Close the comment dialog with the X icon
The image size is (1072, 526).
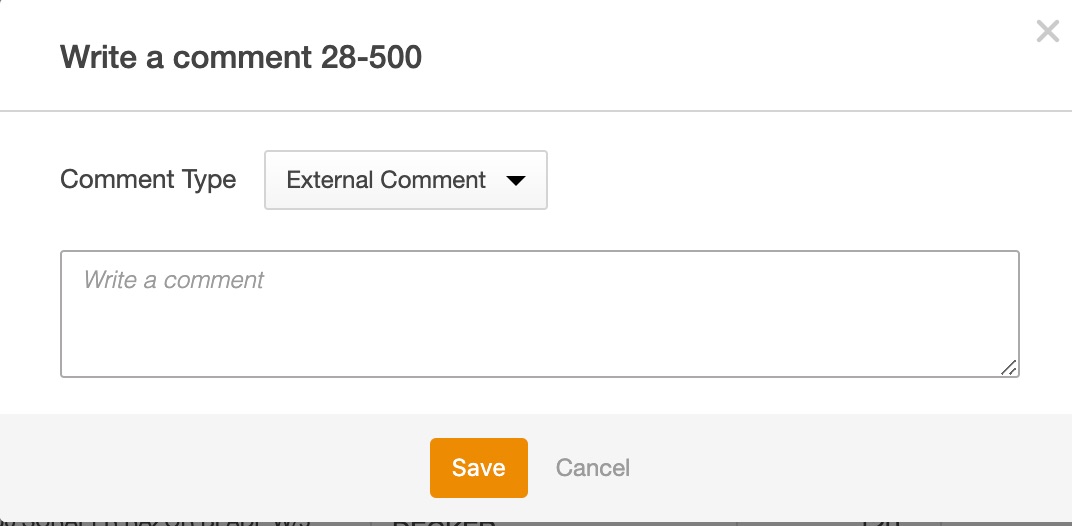(1047, 32)
